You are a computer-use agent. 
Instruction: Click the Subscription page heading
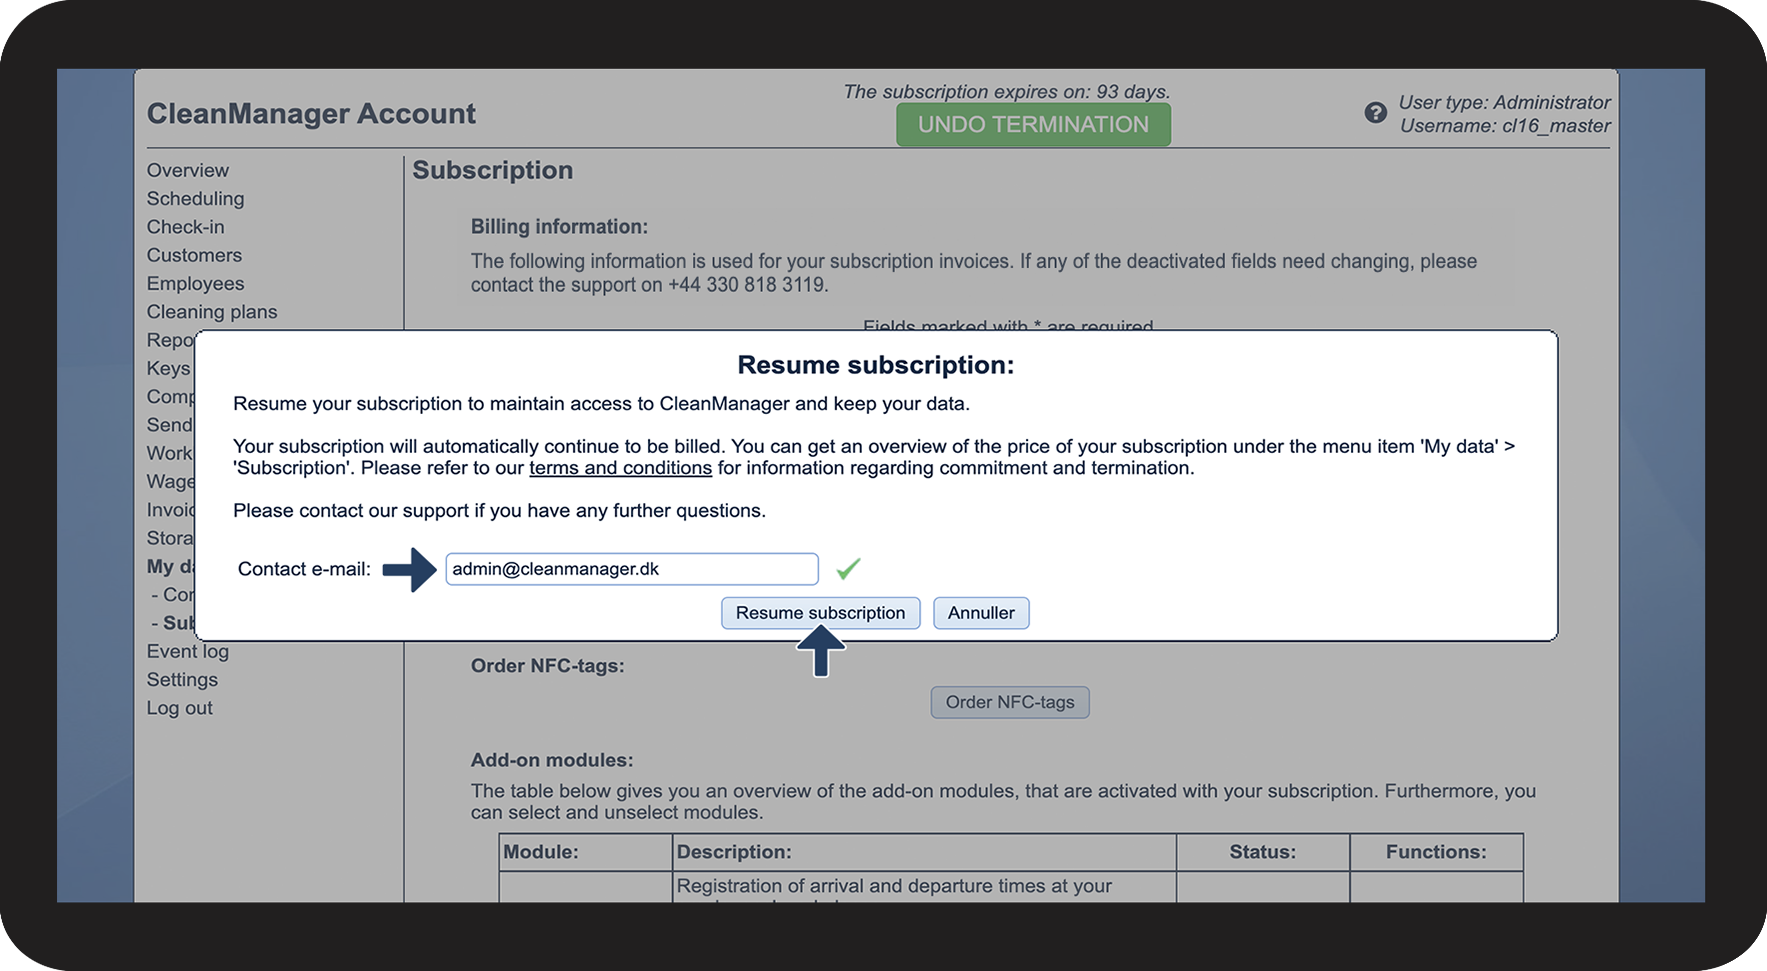tap(493, 170)
